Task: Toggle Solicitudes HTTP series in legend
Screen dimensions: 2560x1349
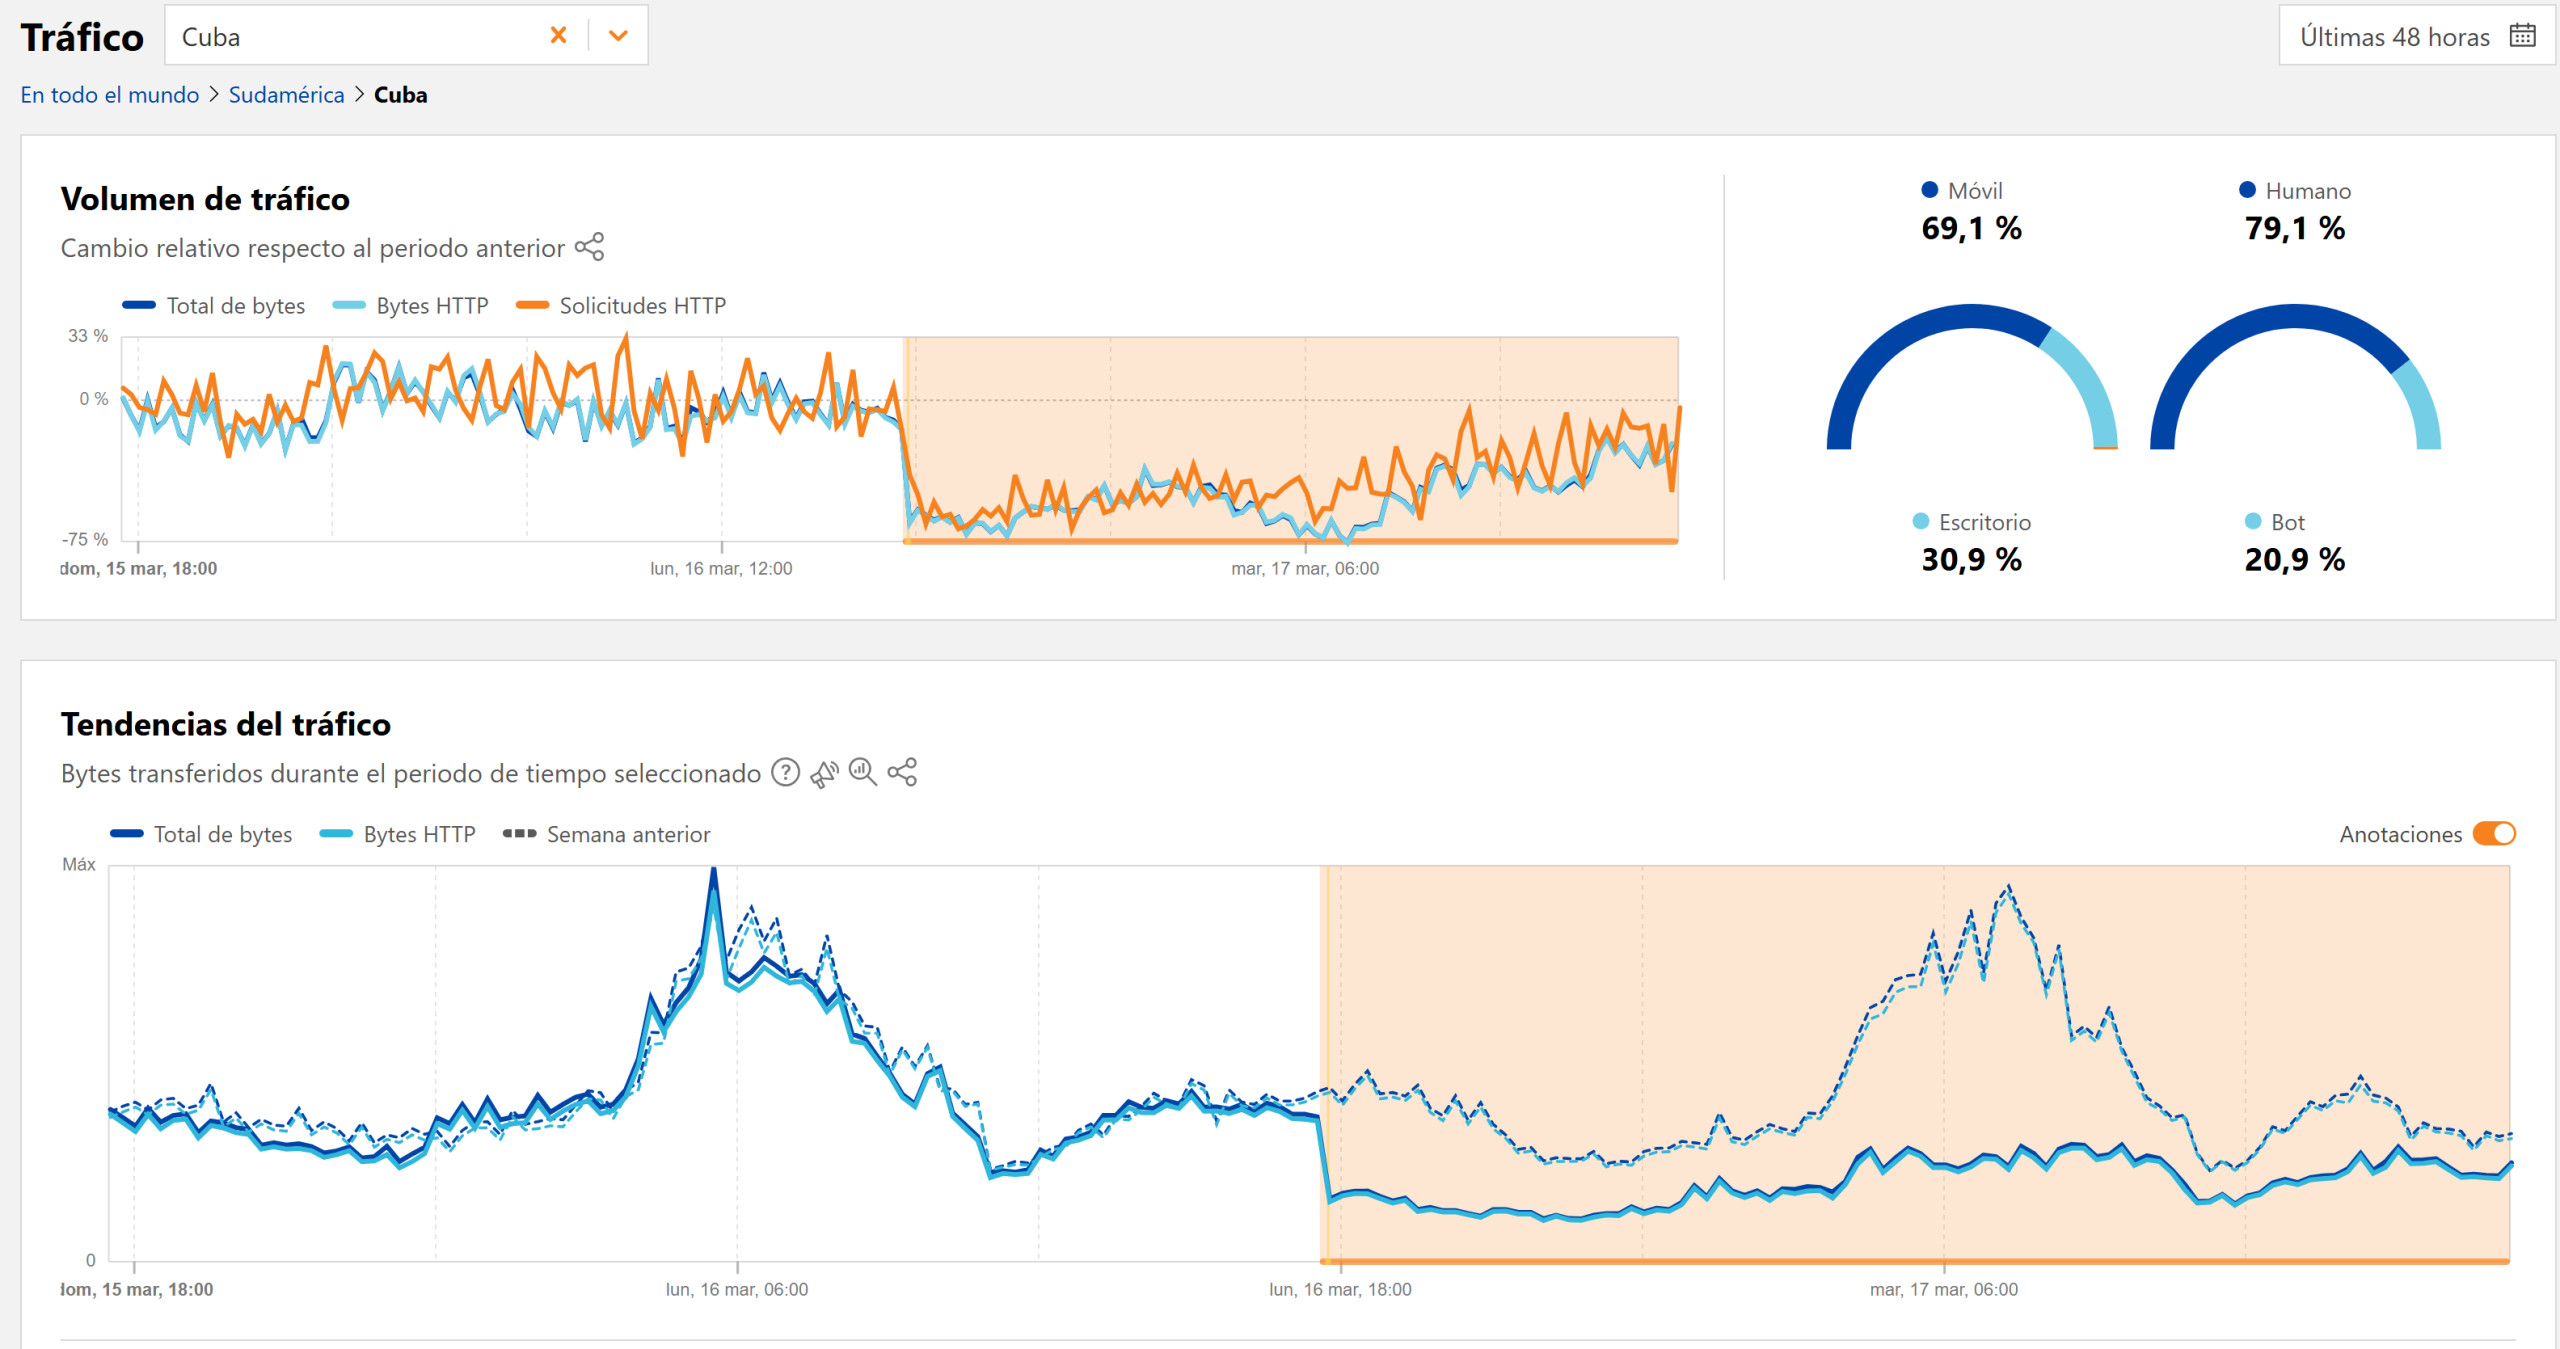Action: pyautogui.click(x=622, y=306)
